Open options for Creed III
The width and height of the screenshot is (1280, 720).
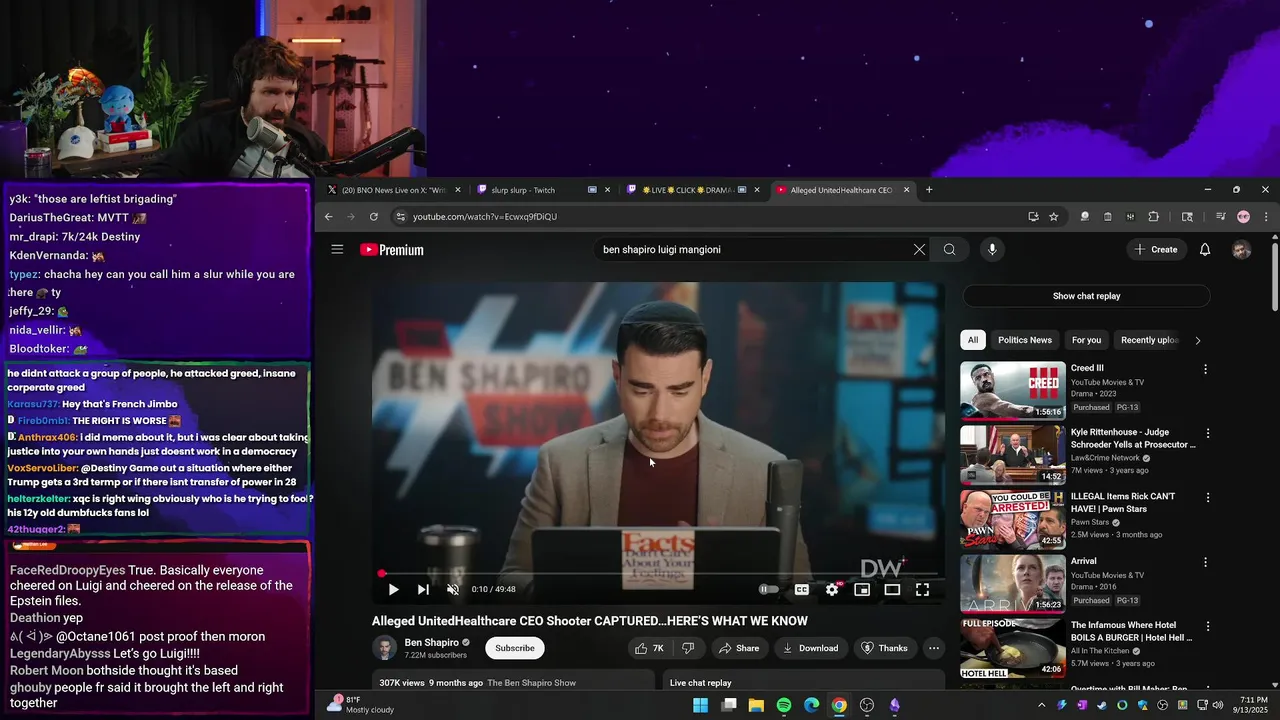[x=1205, y=369]
